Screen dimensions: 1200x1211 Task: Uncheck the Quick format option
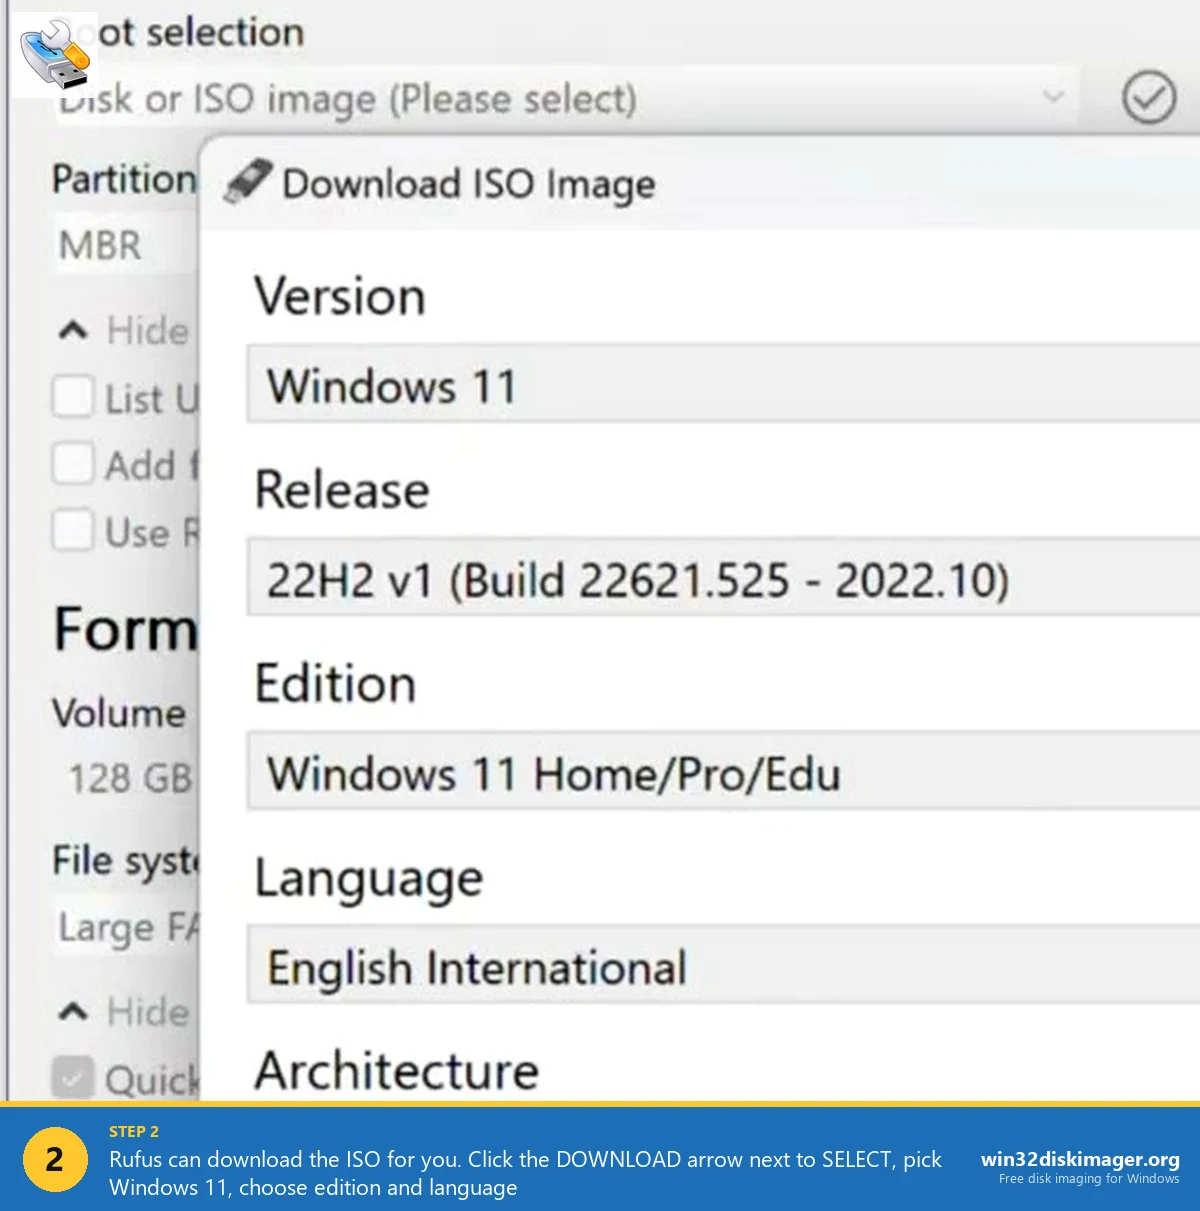coord(71,1078)
